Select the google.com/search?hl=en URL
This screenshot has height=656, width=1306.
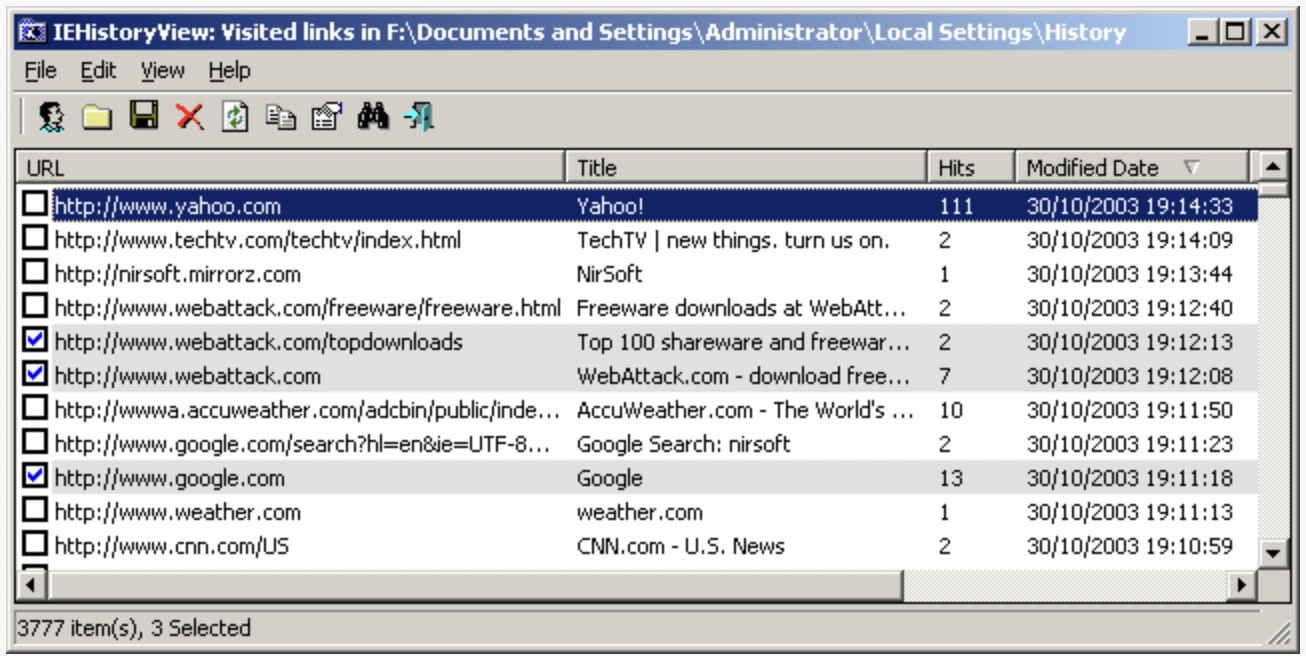pyautogui.click(x=303, y=444)
